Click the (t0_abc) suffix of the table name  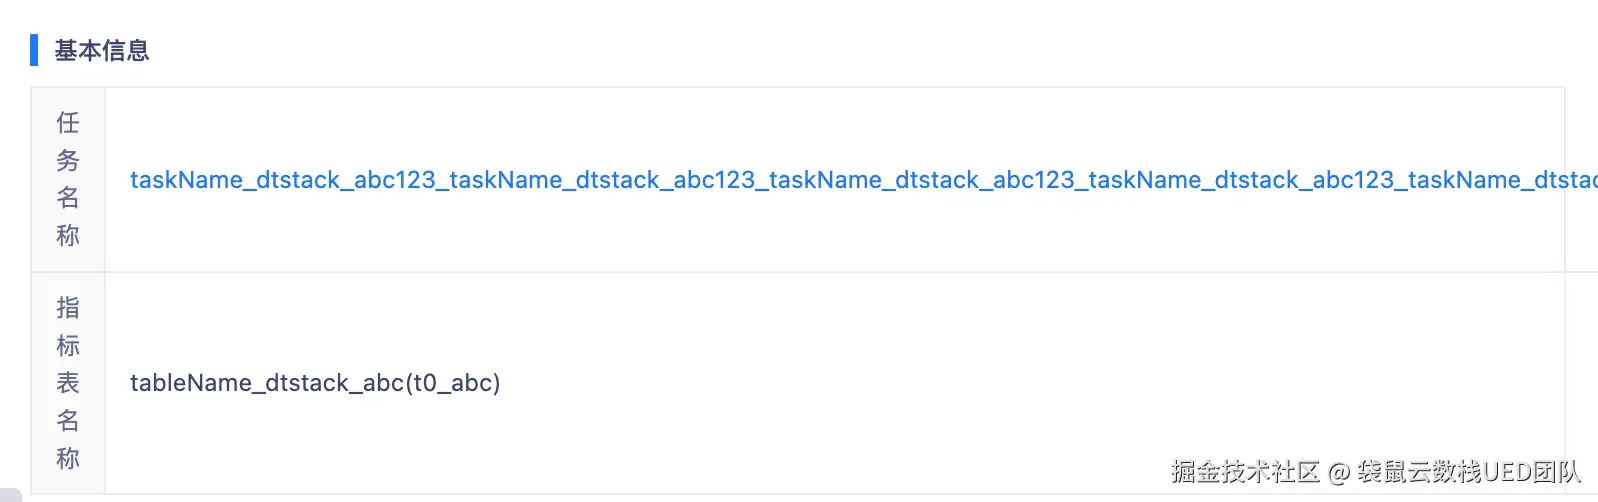[x=452, y=383]
